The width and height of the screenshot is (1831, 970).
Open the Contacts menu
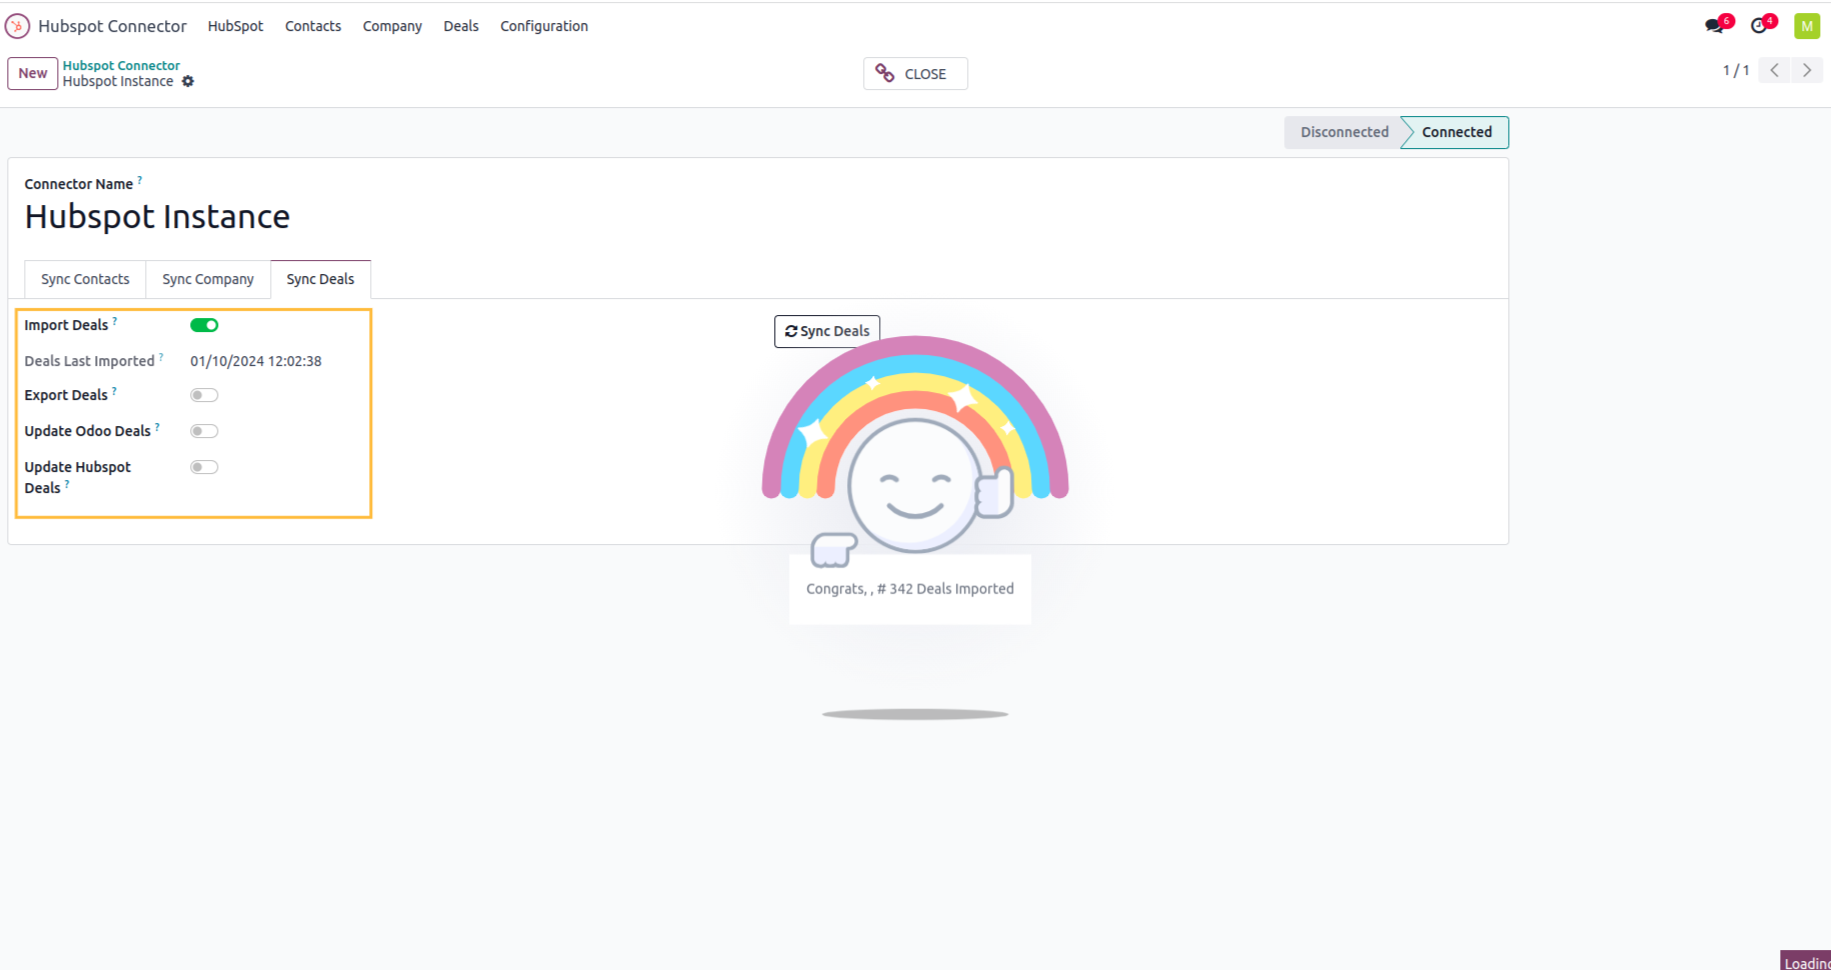click(x=313, y=26)
